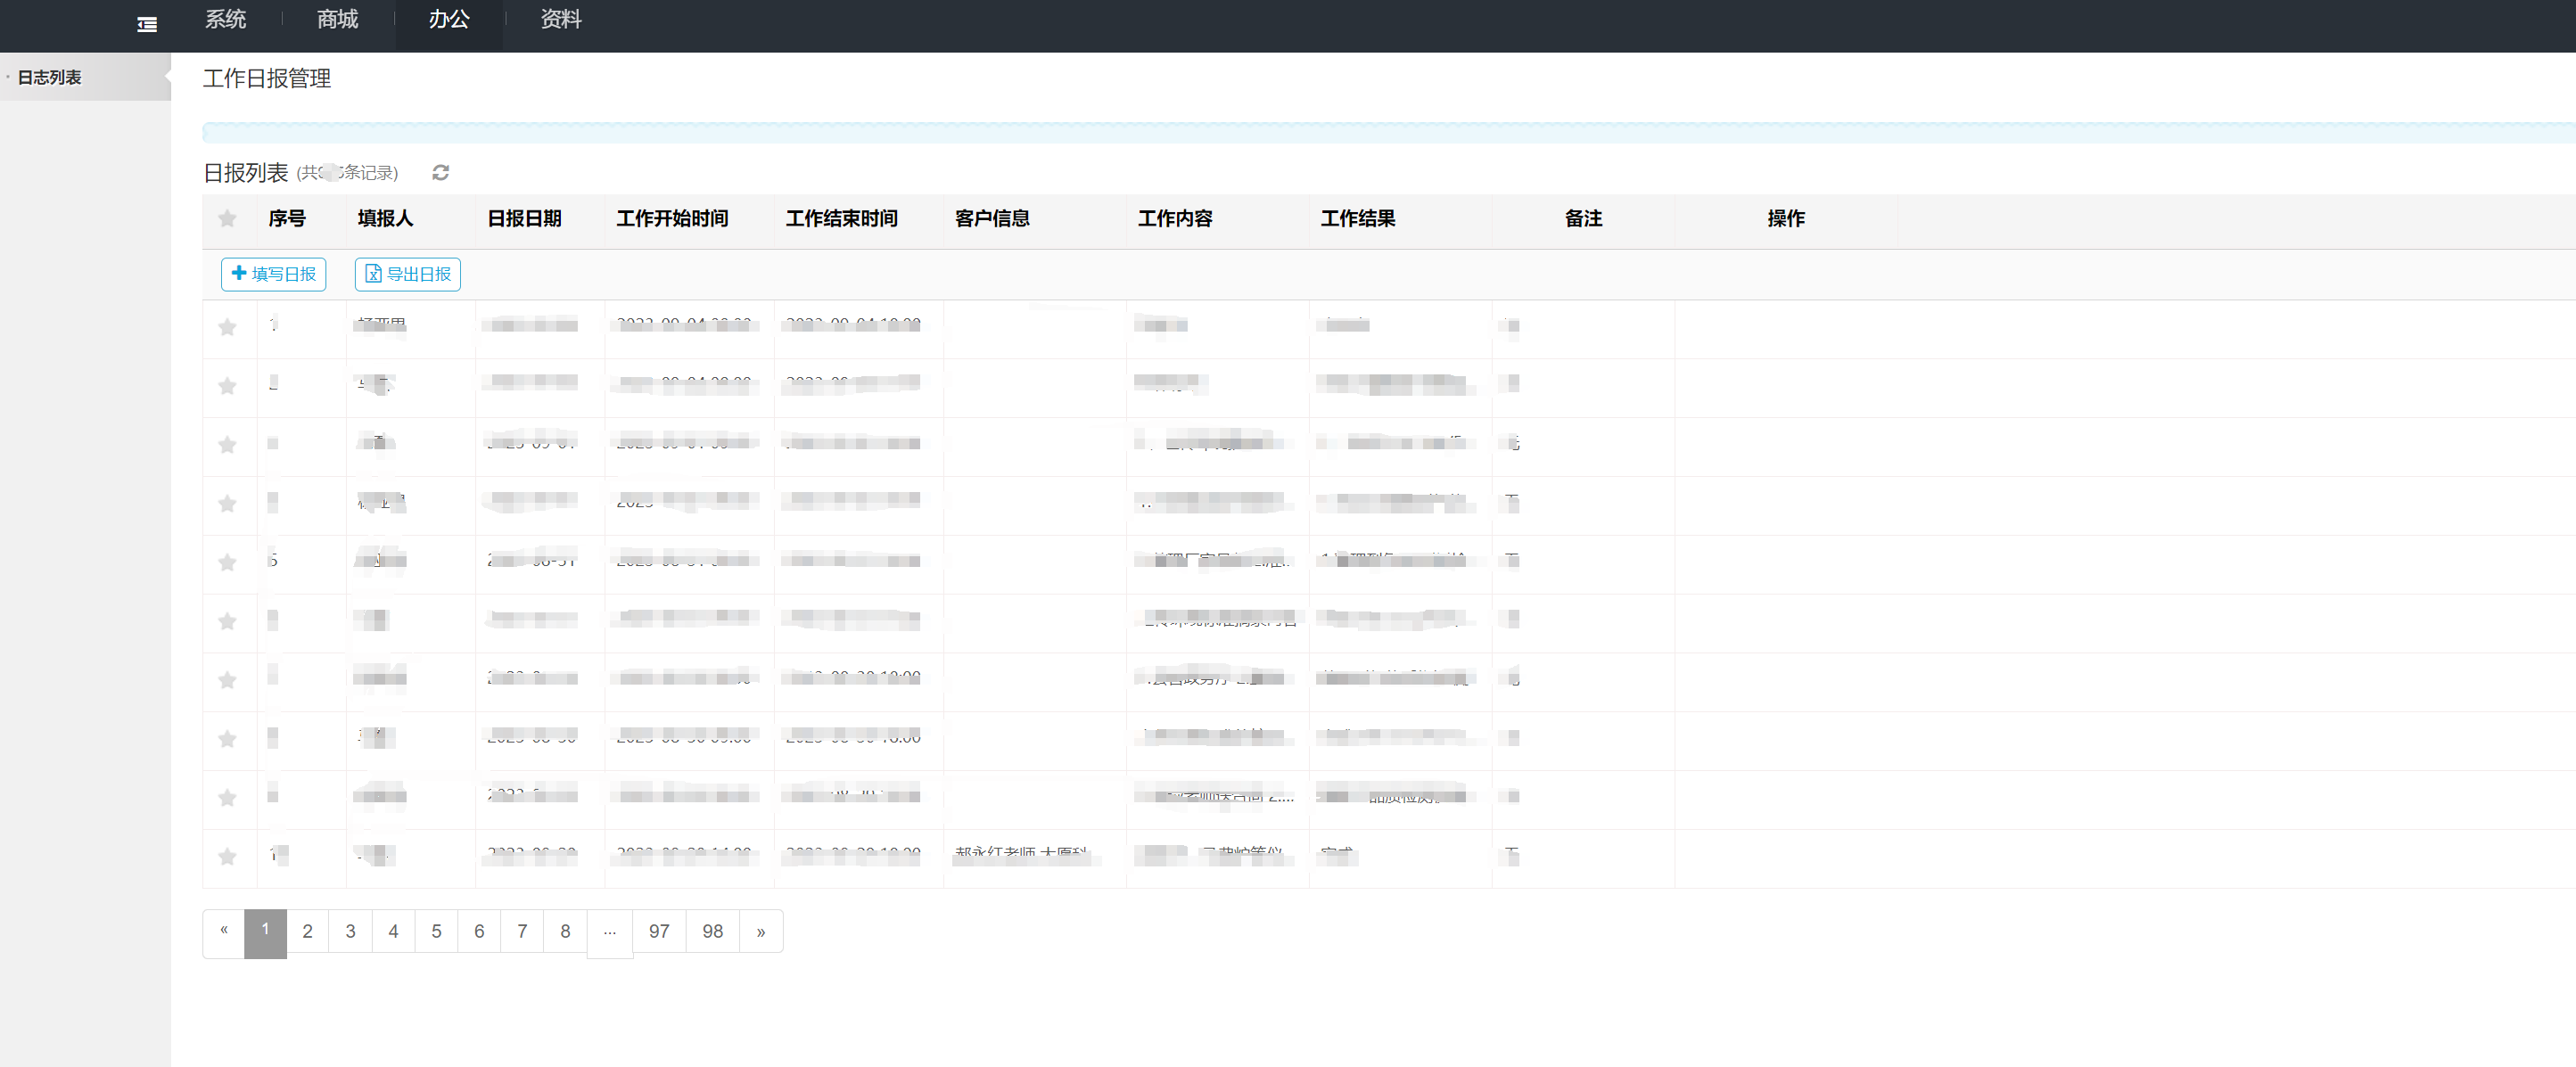Go to page 2

point(308,931)
